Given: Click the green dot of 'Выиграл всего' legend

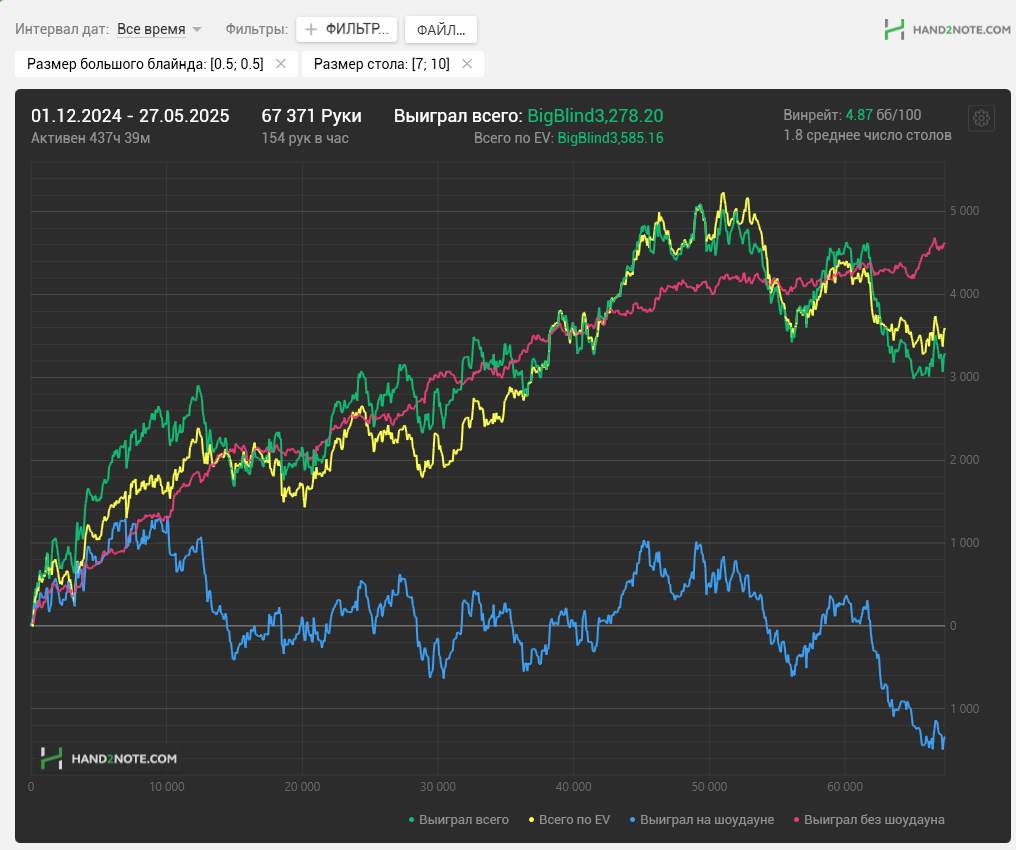Looking at the screenshot, I should [411, 820].
